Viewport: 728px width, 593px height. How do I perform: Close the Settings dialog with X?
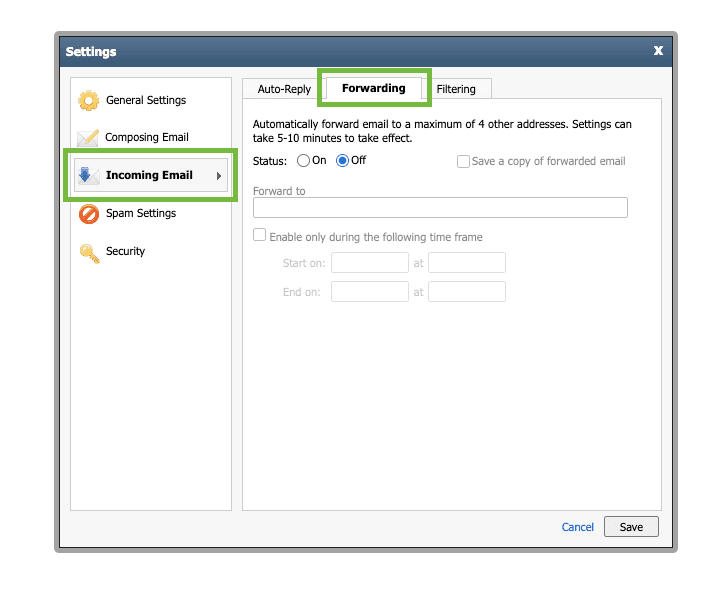click(x=658, y=51)
